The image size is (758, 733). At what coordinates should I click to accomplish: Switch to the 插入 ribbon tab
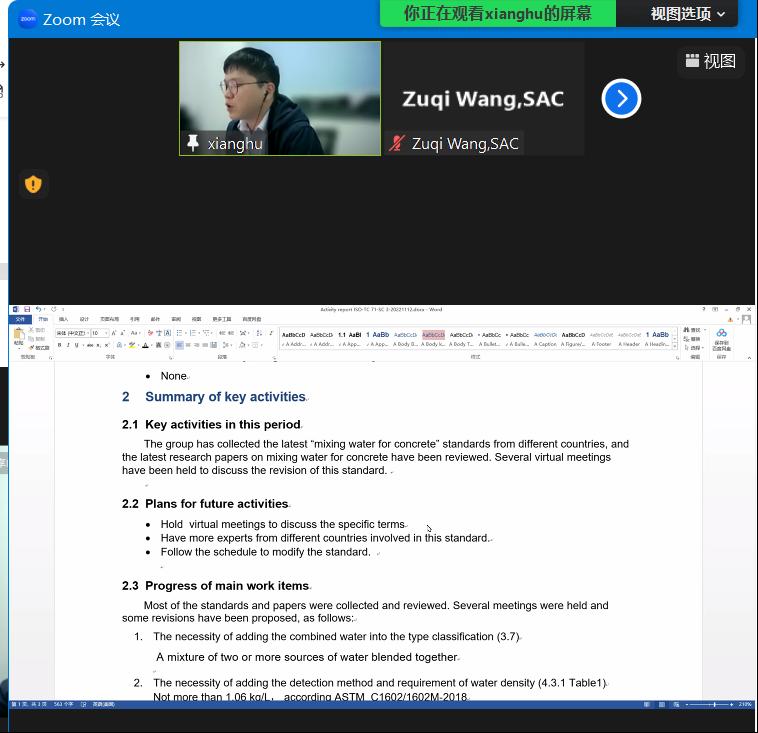coord(63,320)
